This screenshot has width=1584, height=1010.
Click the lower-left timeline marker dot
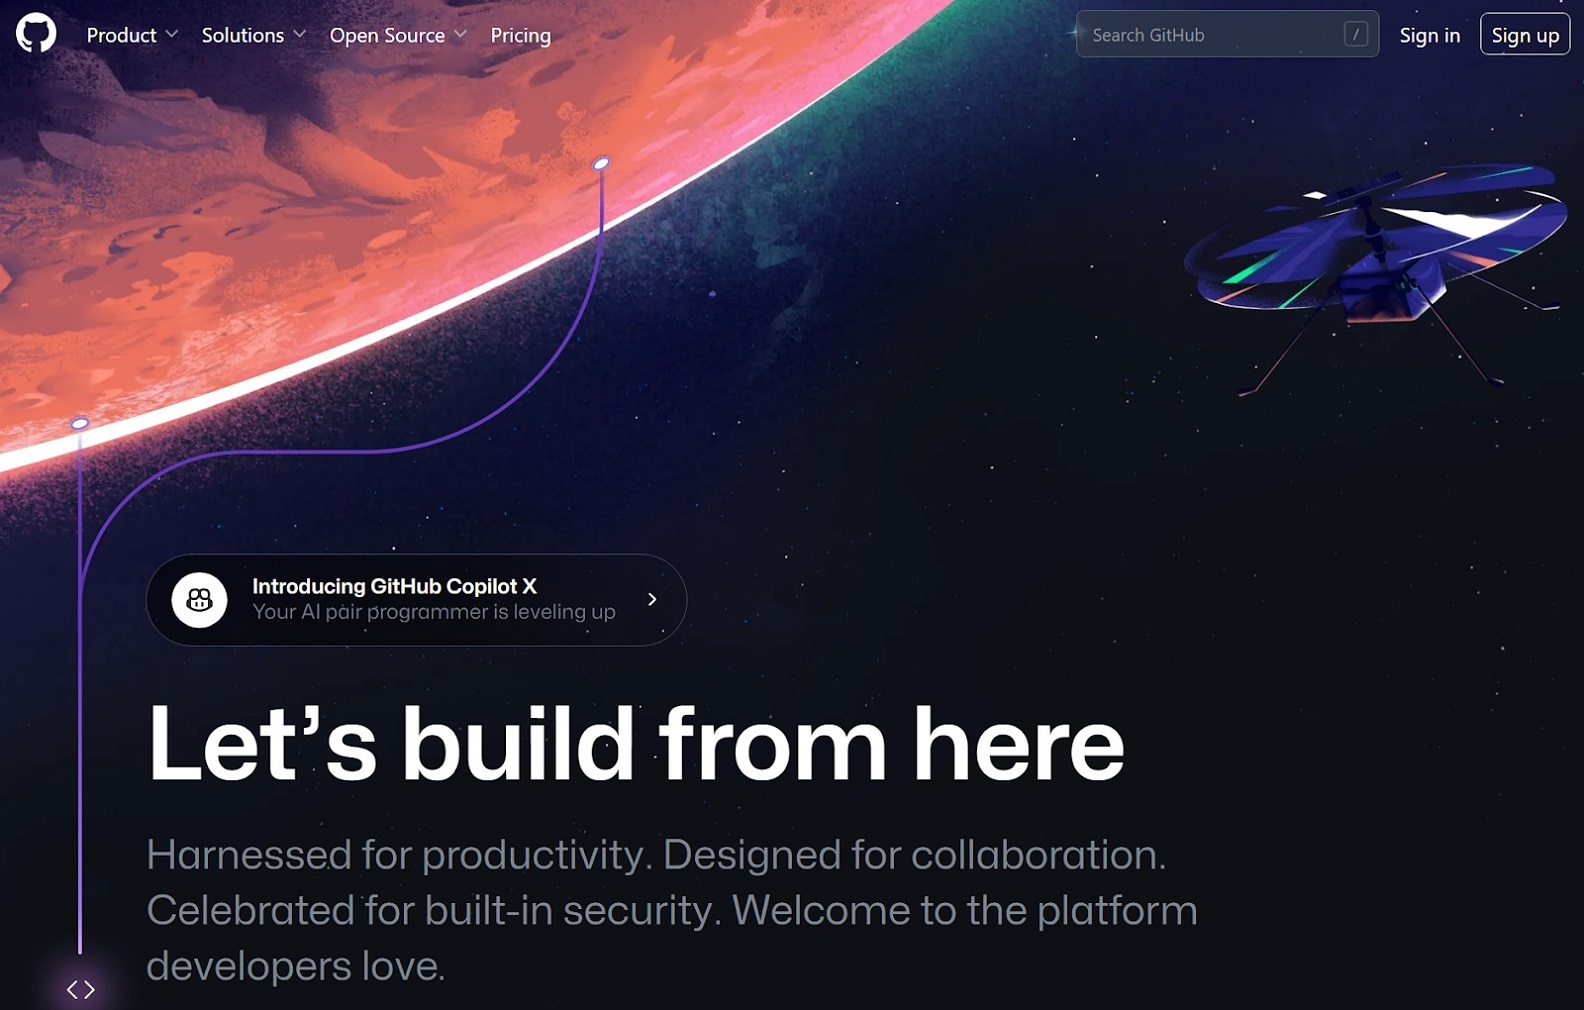pyautogui.click(x=80, y=424)
